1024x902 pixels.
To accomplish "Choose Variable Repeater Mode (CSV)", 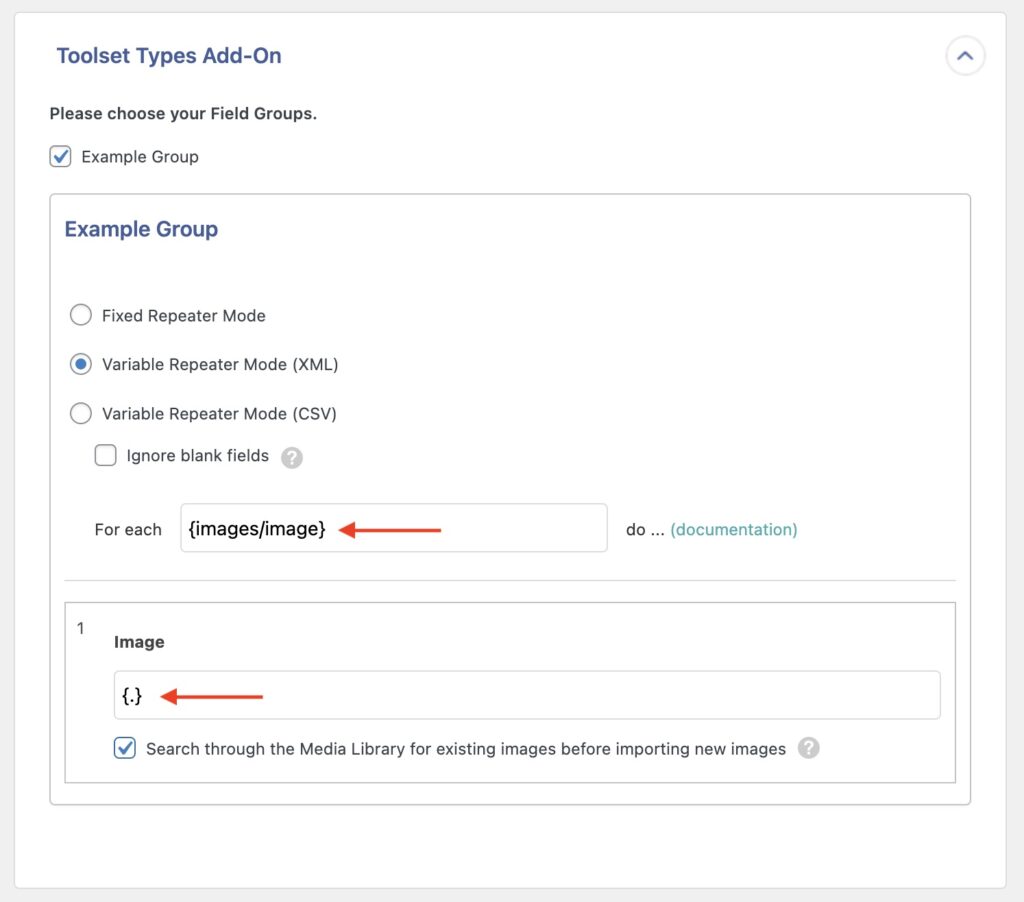I will click(x=81, y=413).
